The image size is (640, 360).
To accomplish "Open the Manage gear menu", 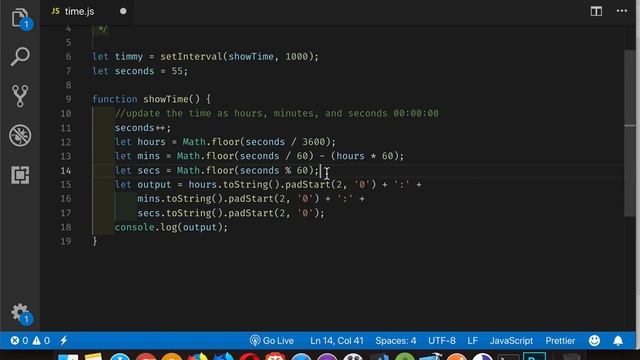I will click(x=20, y=313).
